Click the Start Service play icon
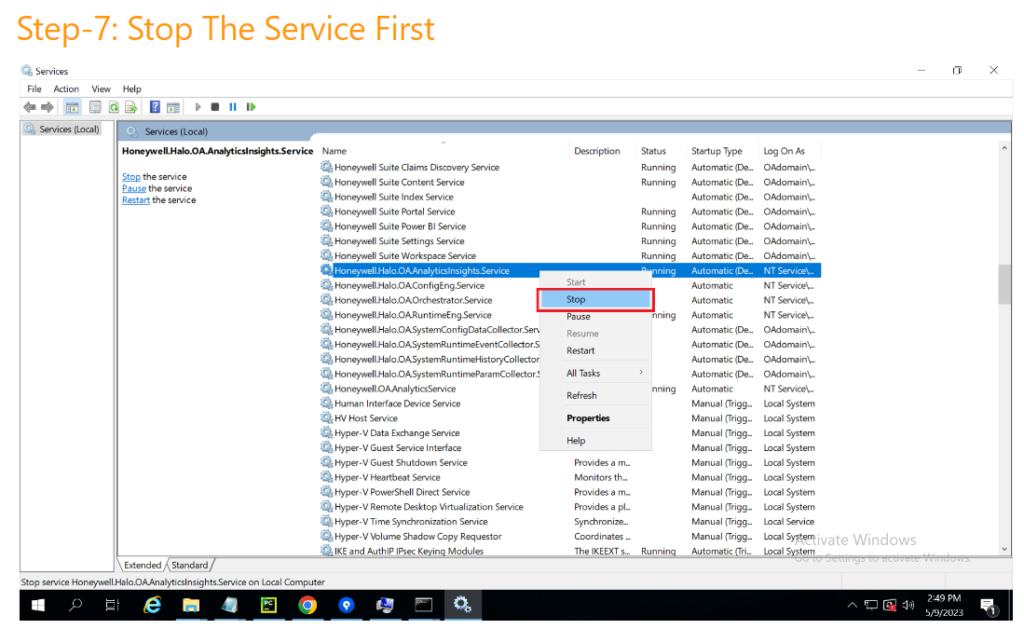The image size is (1024, 629). pos(198,107)
